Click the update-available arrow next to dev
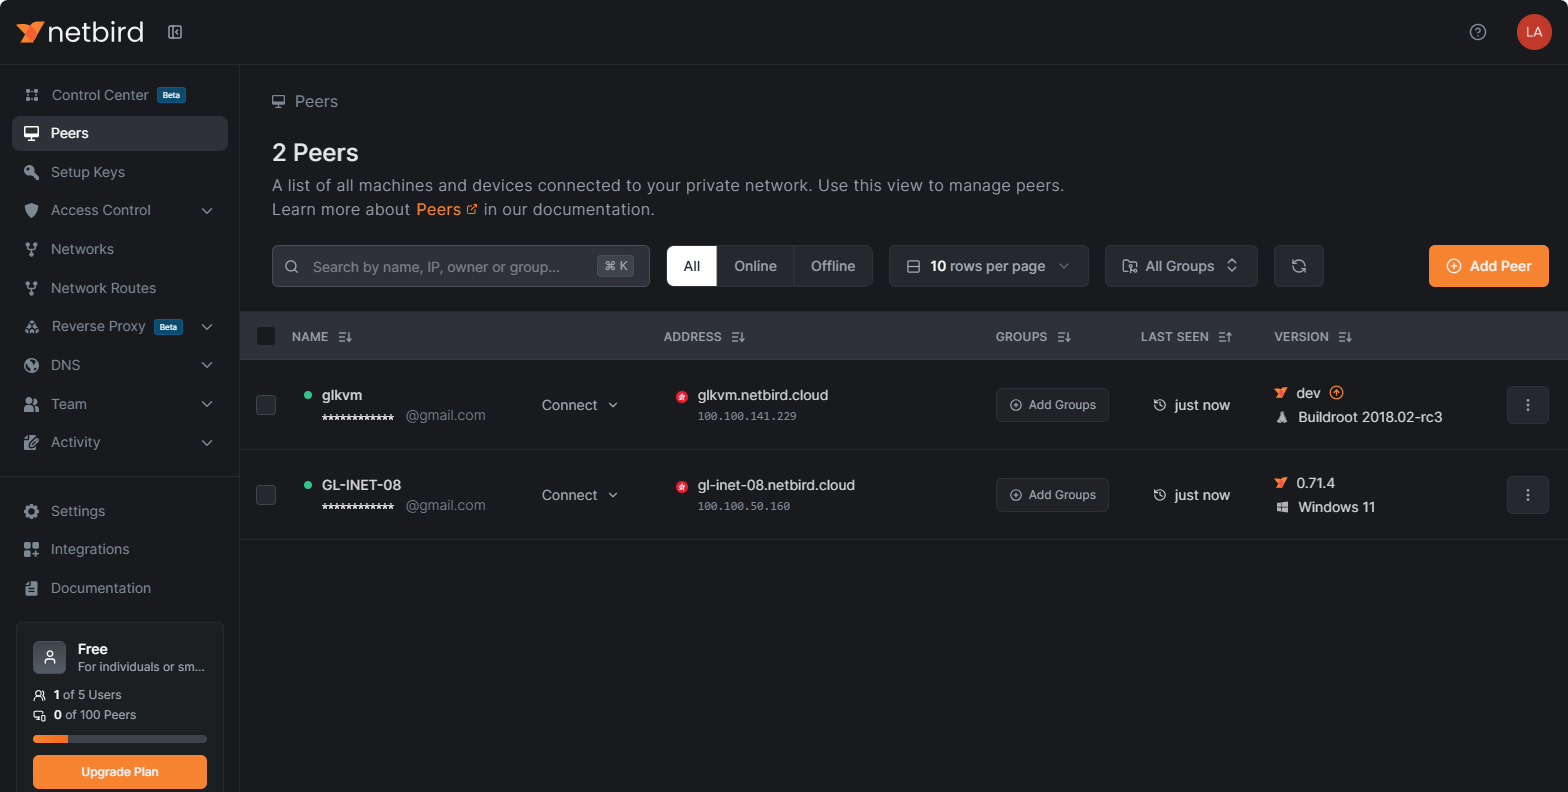The height and width of the screenshot is (792, 1568). (1336, 393)
